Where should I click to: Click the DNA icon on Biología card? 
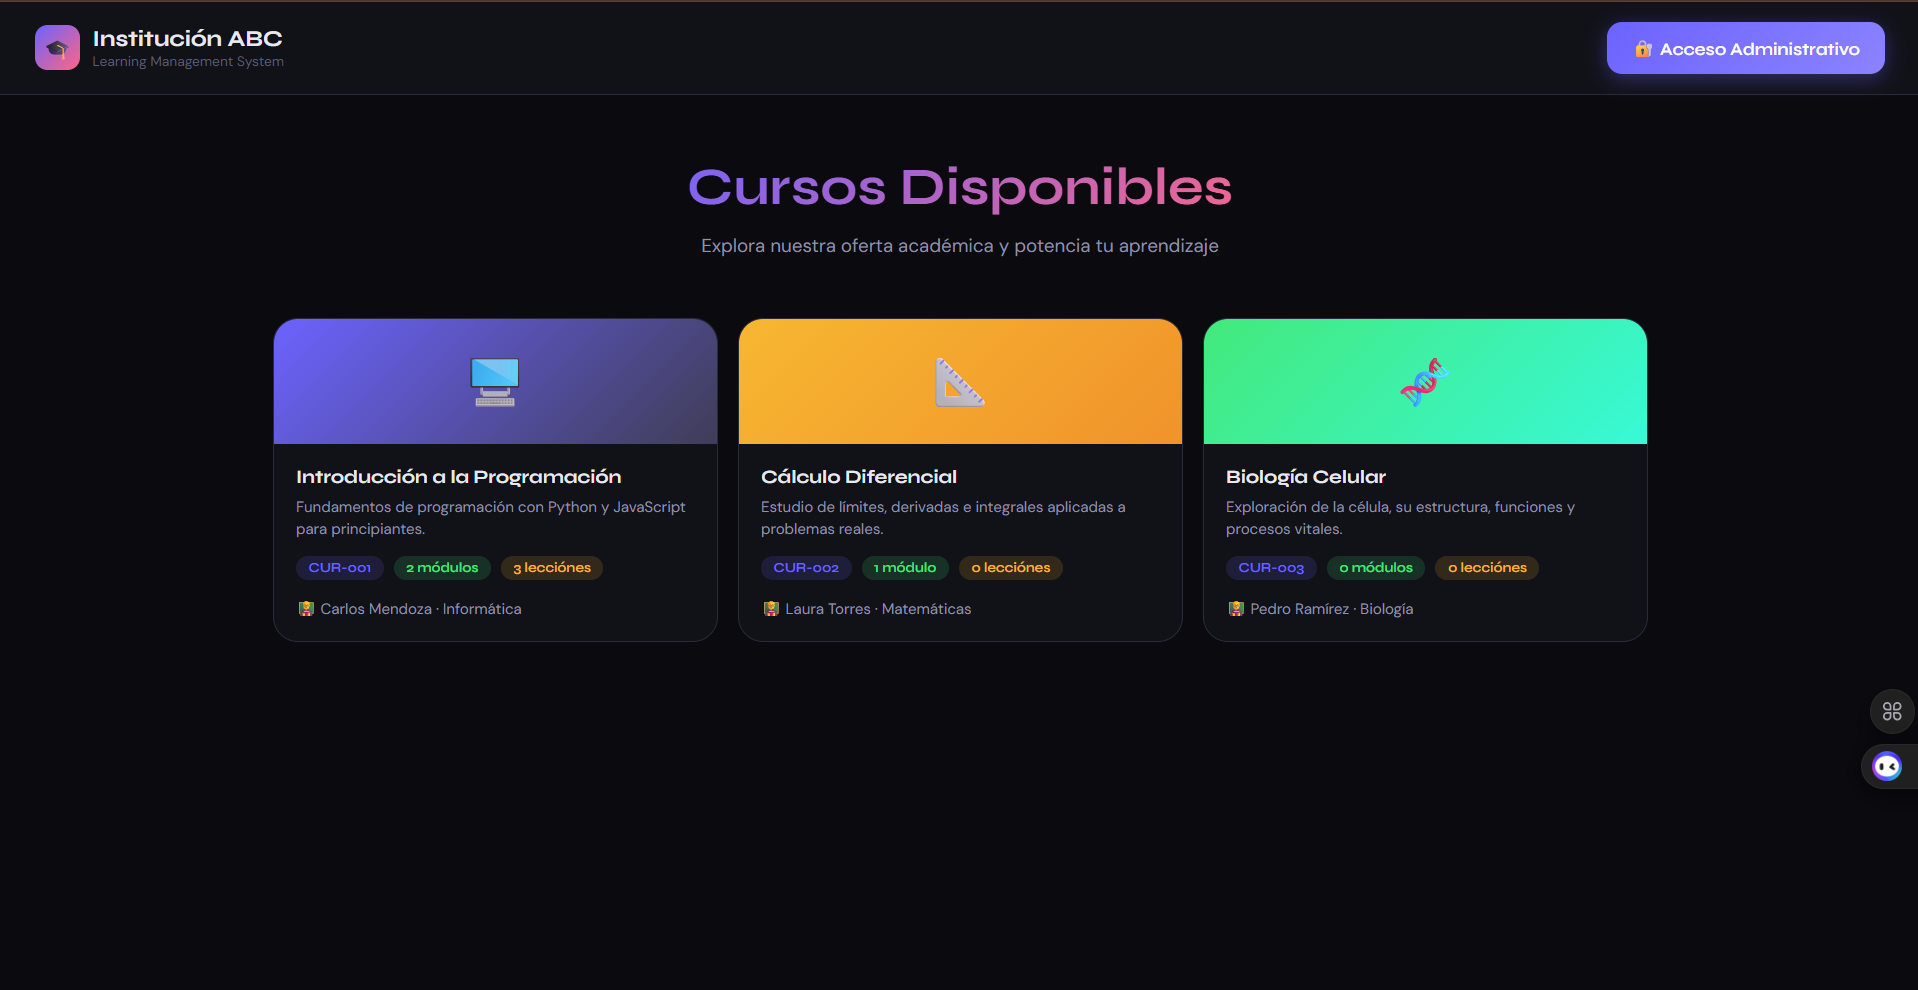pyautogui.click(x=1425, y=382)
